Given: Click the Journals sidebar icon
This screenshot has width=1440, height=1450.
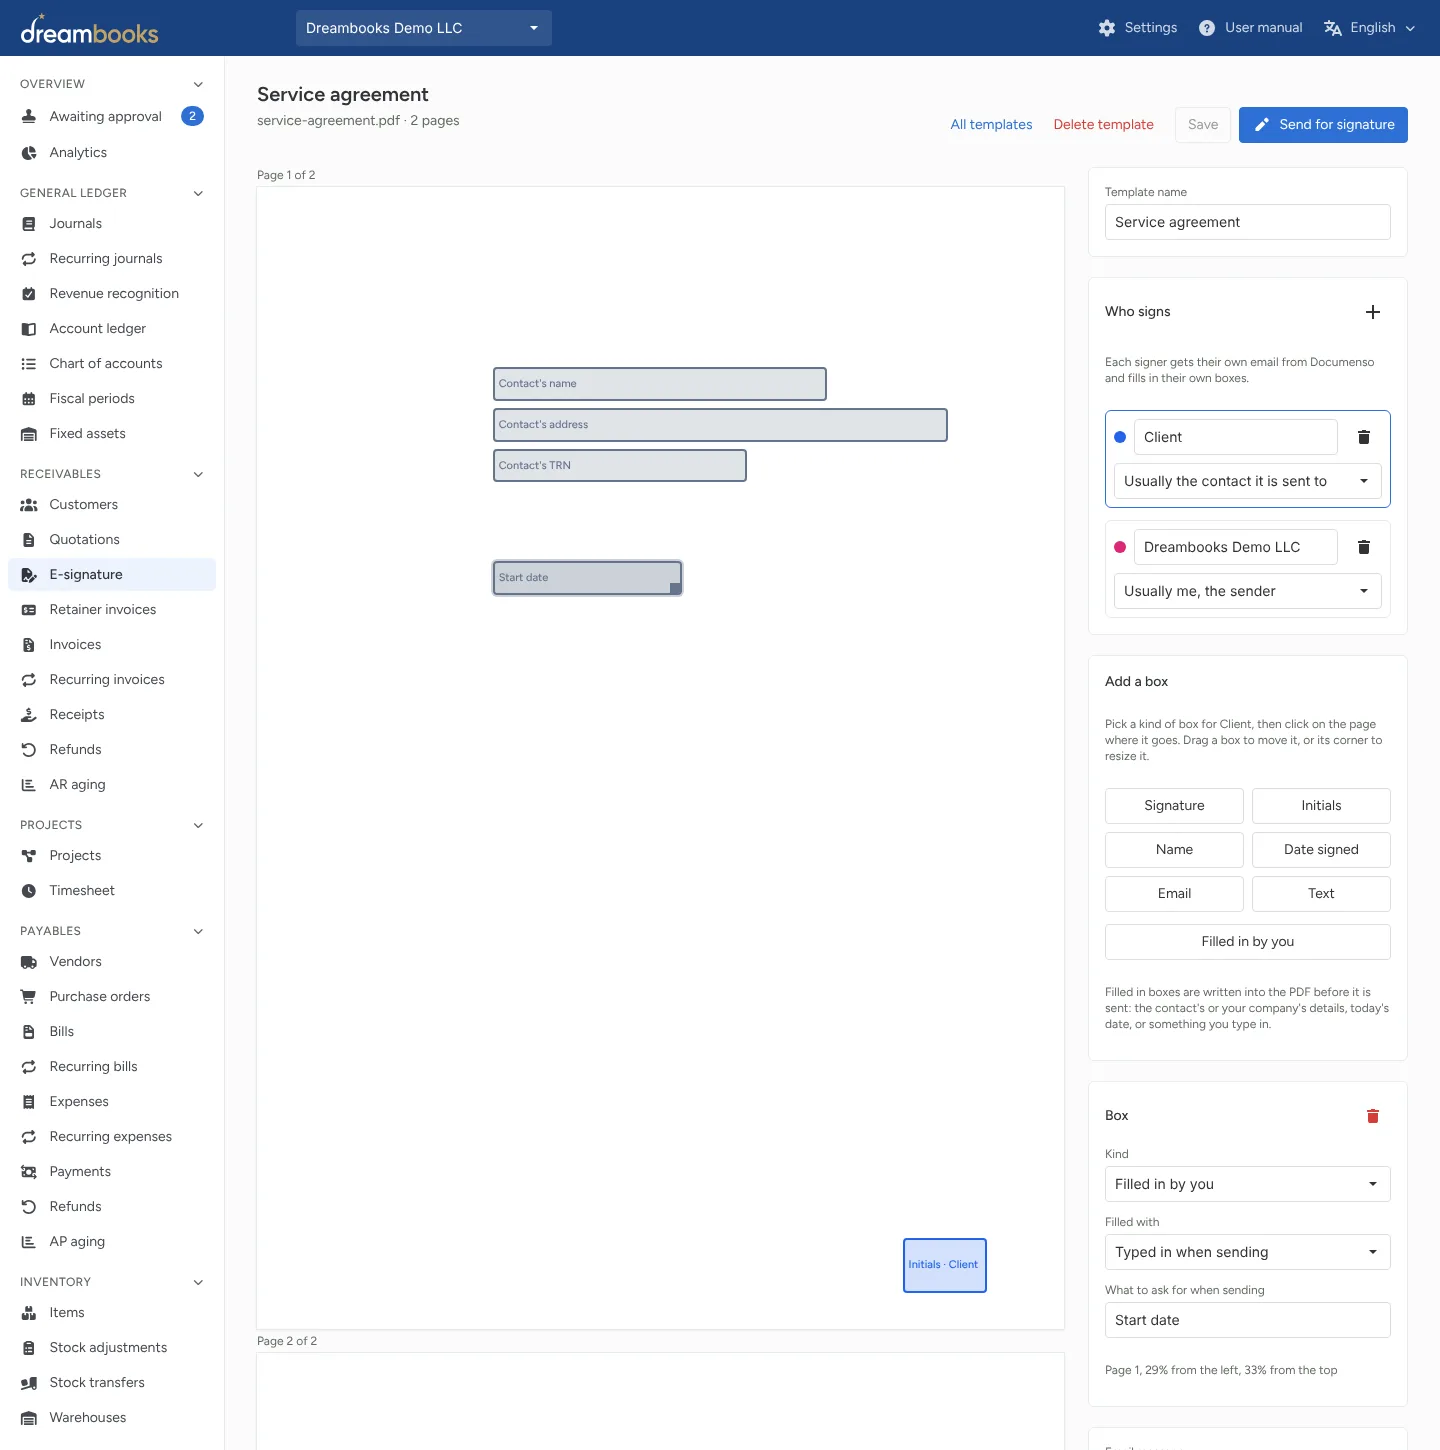Looking at the screenshot, I should tap(29, 224).
